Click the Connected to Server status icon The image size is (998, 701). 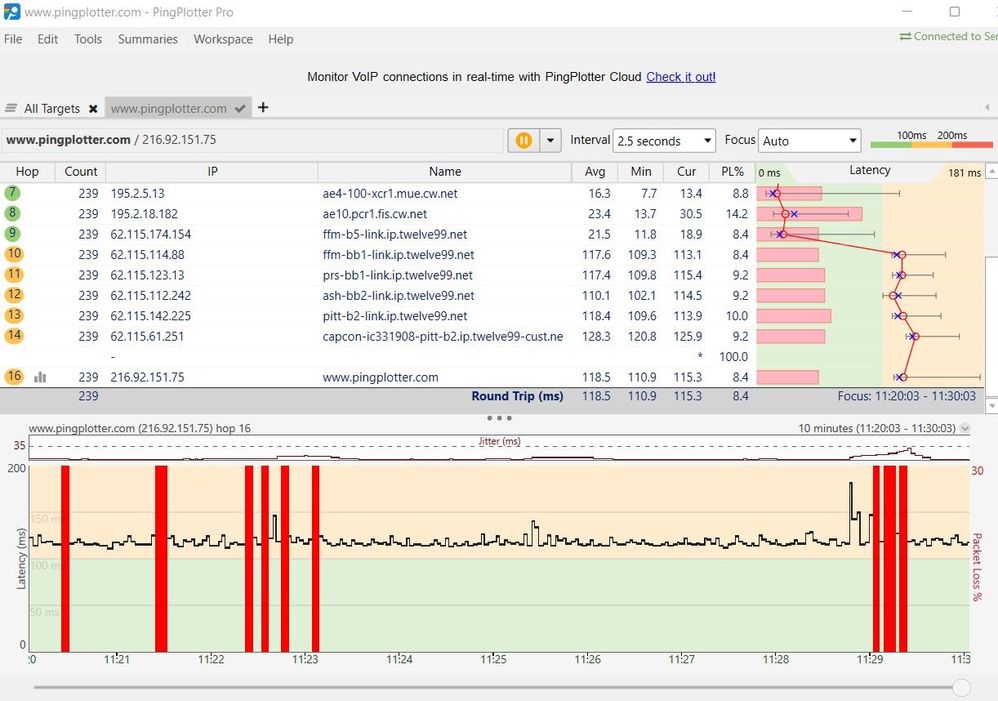click(905, 37)
